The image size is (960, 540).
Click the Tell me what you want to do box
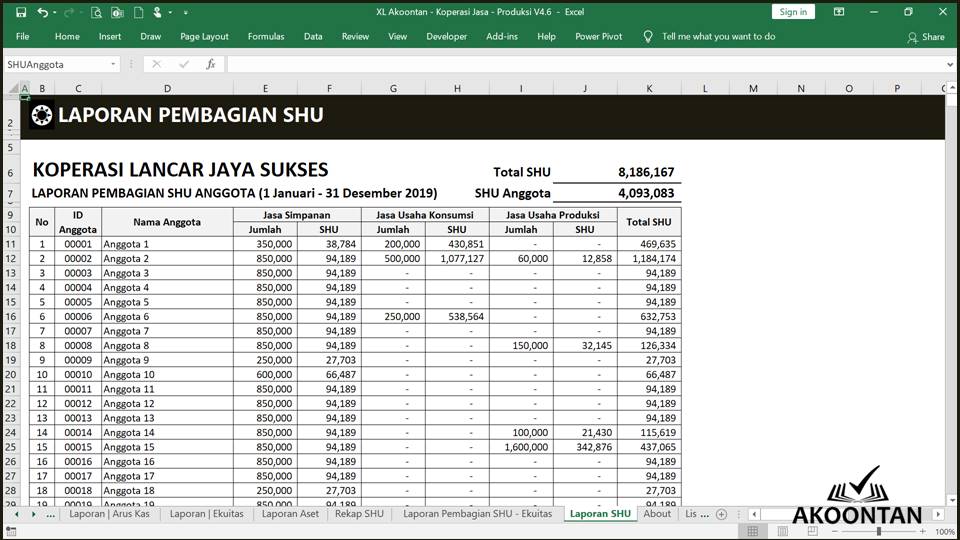coord(718,37)
